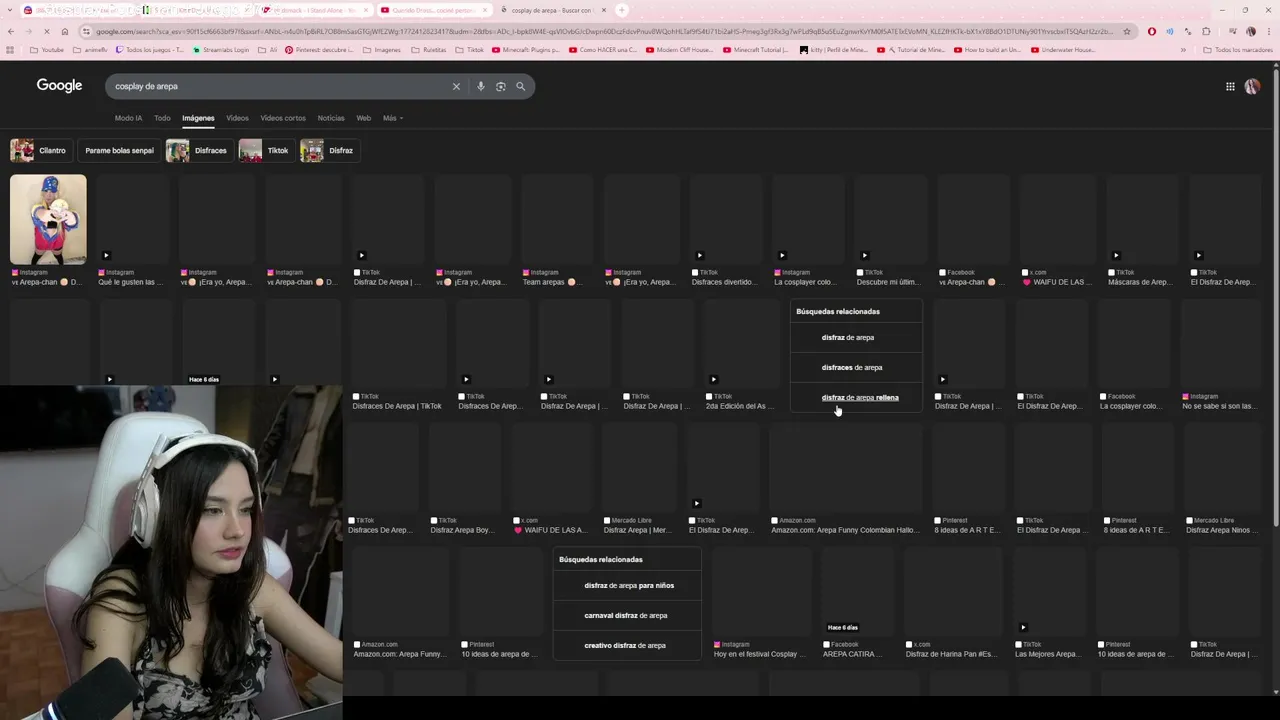This screenshot has width=1280, height=720.
Task: Open the 'Todos los juegos' bookmark
Action: click(x=150, y=50)
